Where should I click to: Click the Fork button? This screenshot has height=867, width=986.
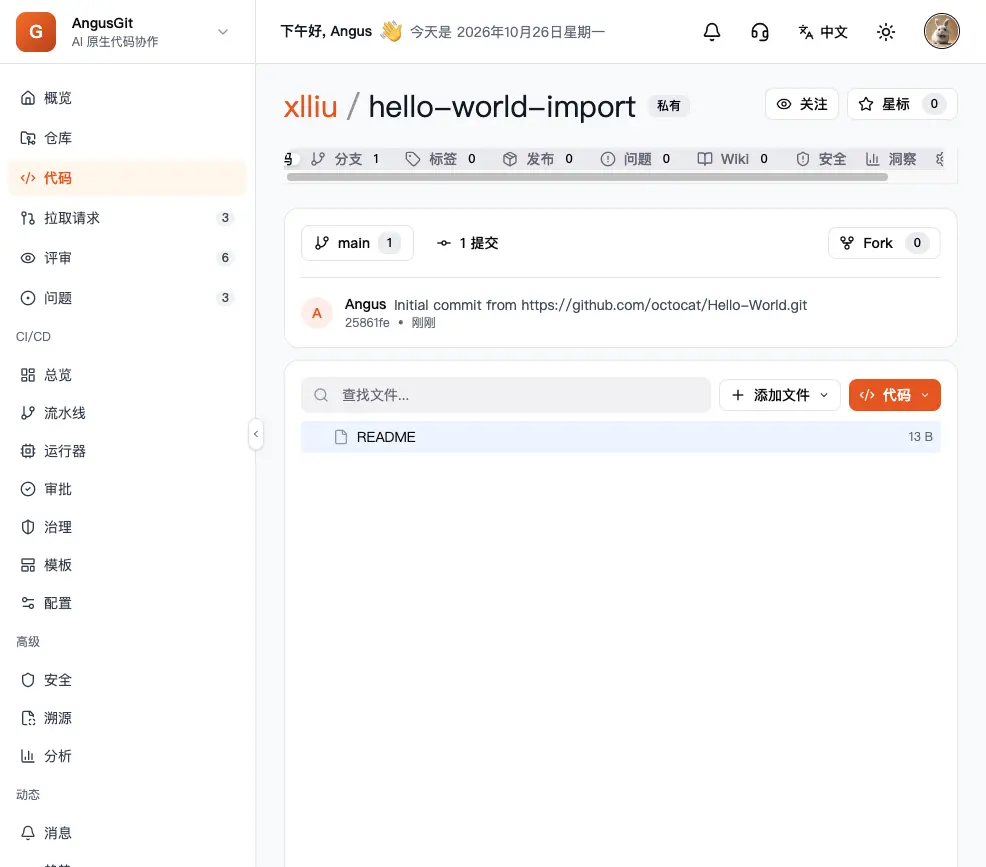tap(884, 243)
